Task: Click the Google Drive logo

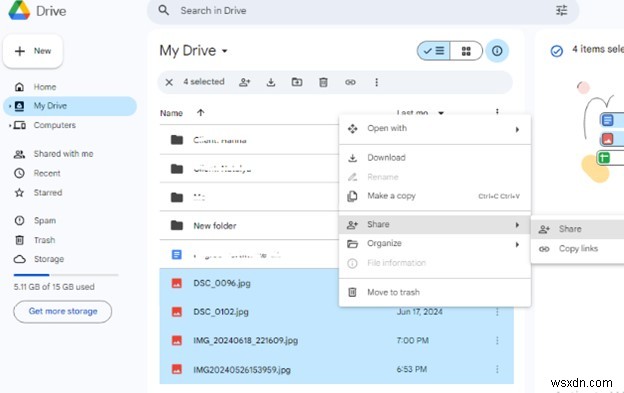Action: tap(19, 10)
